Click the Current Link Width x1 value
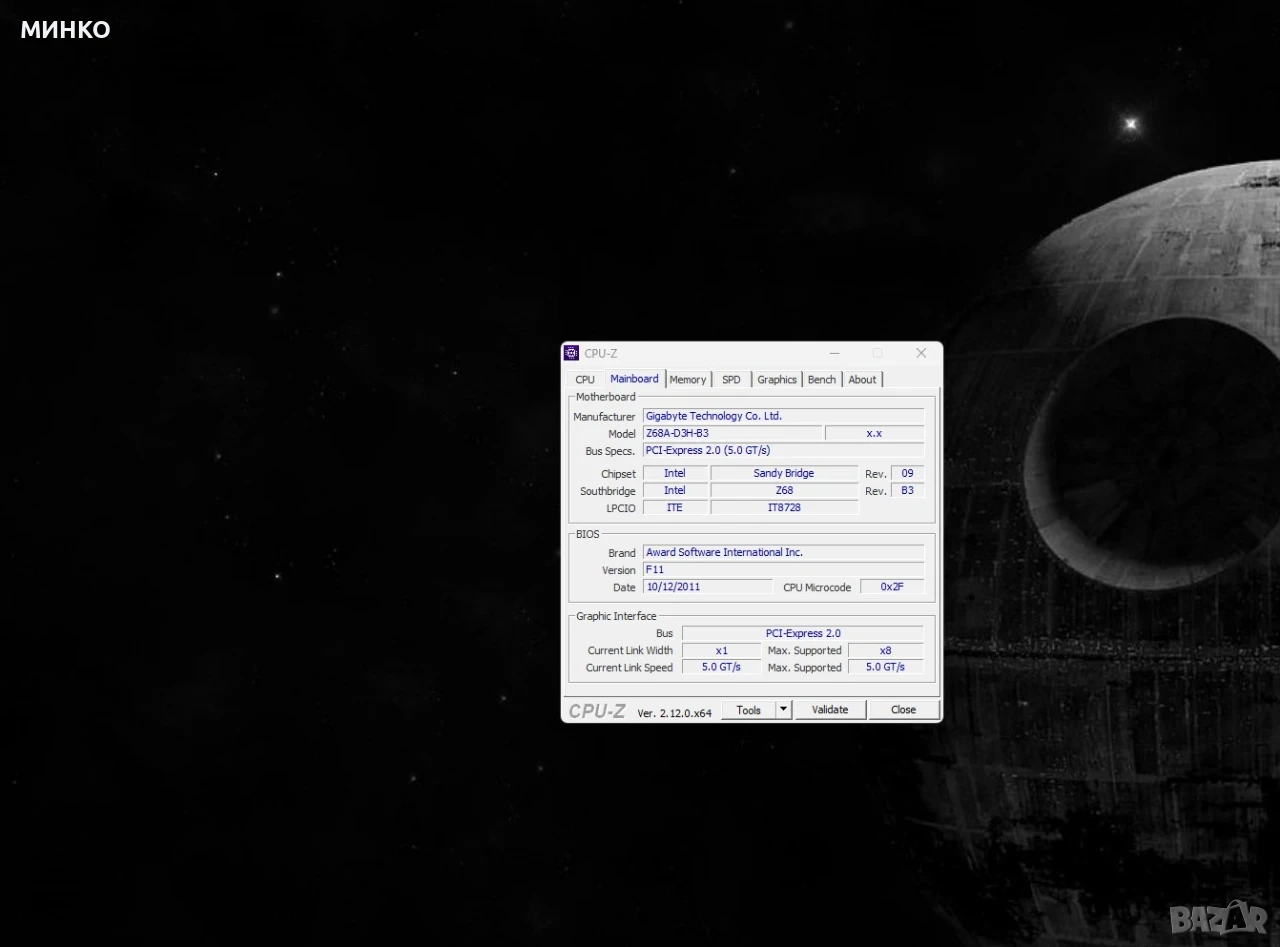Image resolution: width=1280 pixels, height=947 pixels. point(721,650)
